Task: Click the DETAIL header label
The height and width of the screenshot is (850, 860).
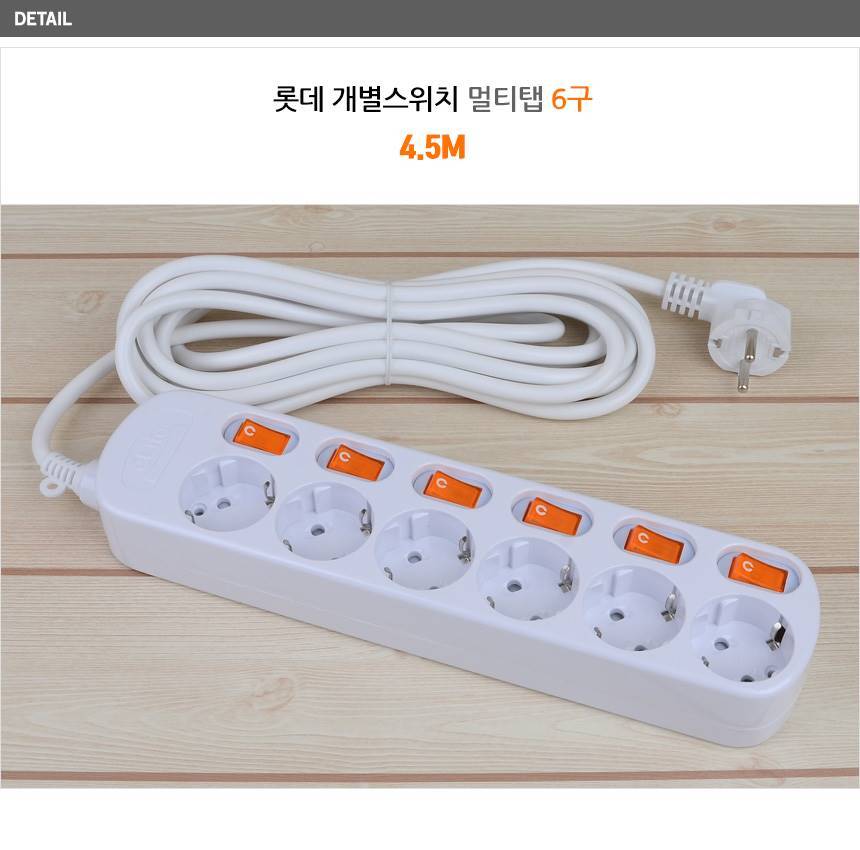Action: [43, 19]
